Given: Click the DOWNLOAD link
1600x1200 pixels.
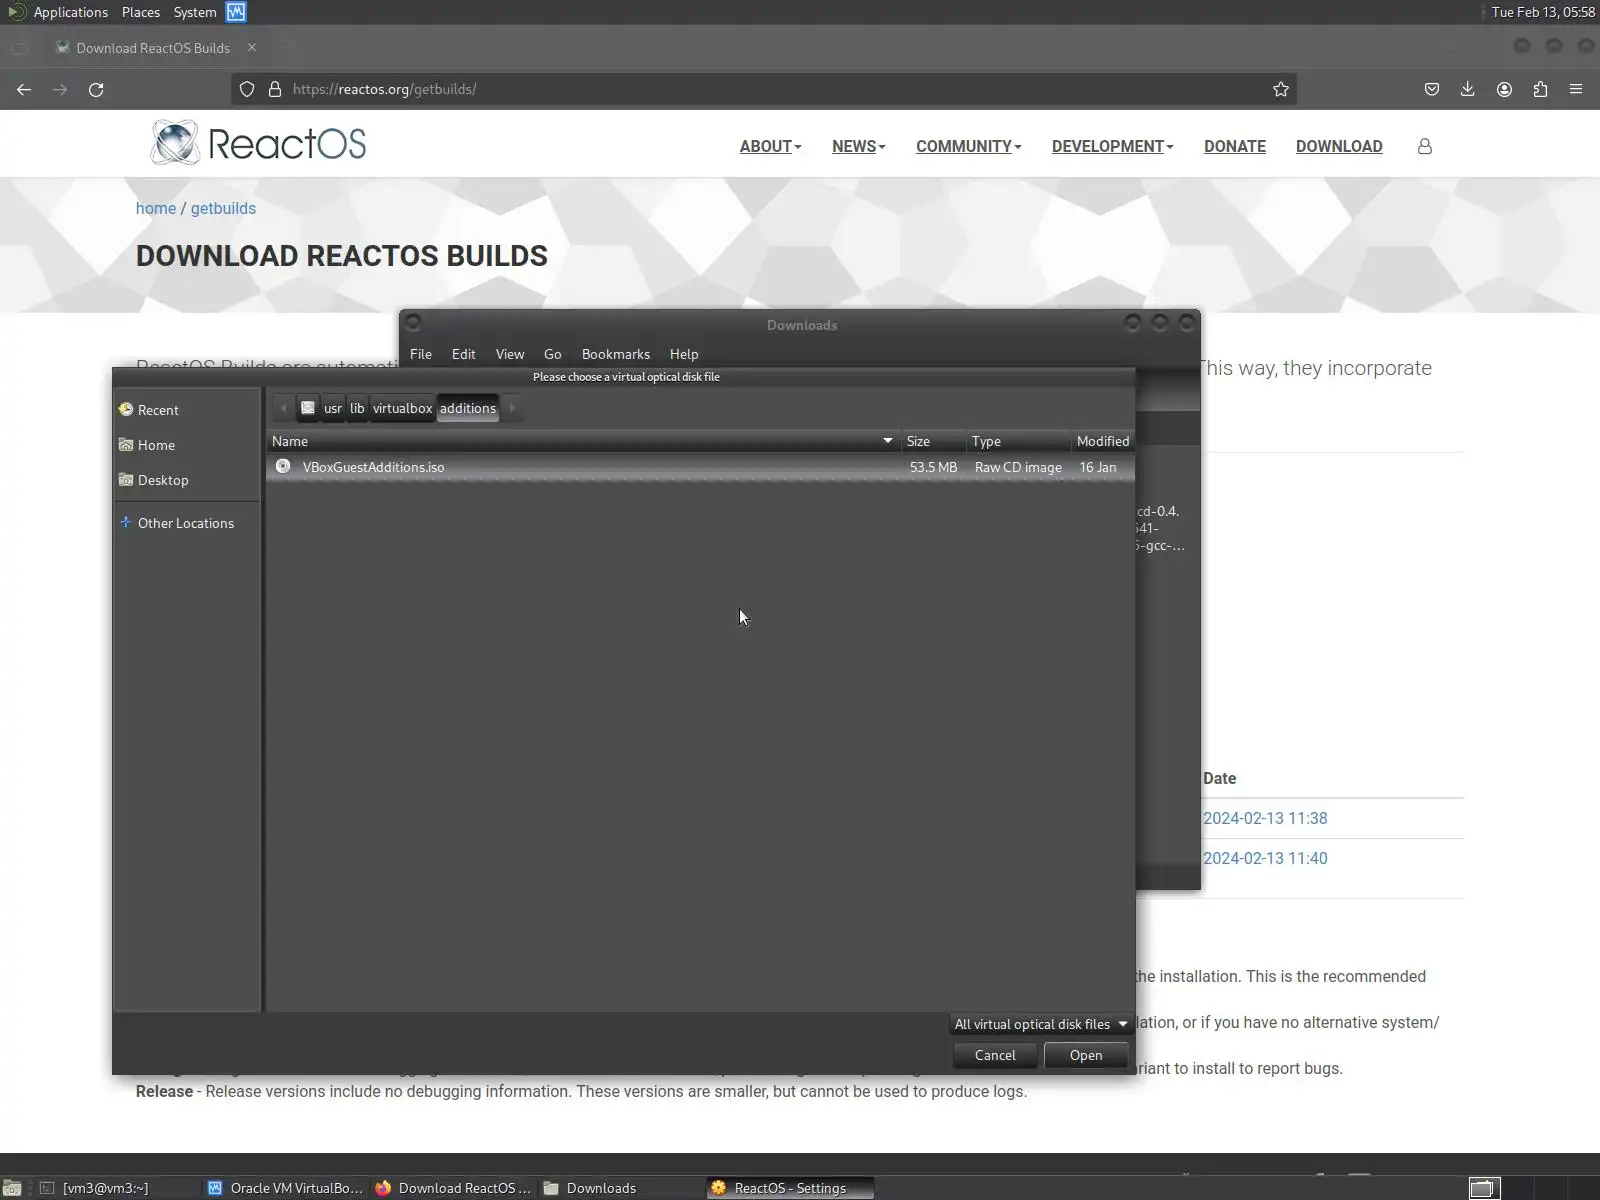Looking at the screenshot, I should click(x=1339, y=146).
